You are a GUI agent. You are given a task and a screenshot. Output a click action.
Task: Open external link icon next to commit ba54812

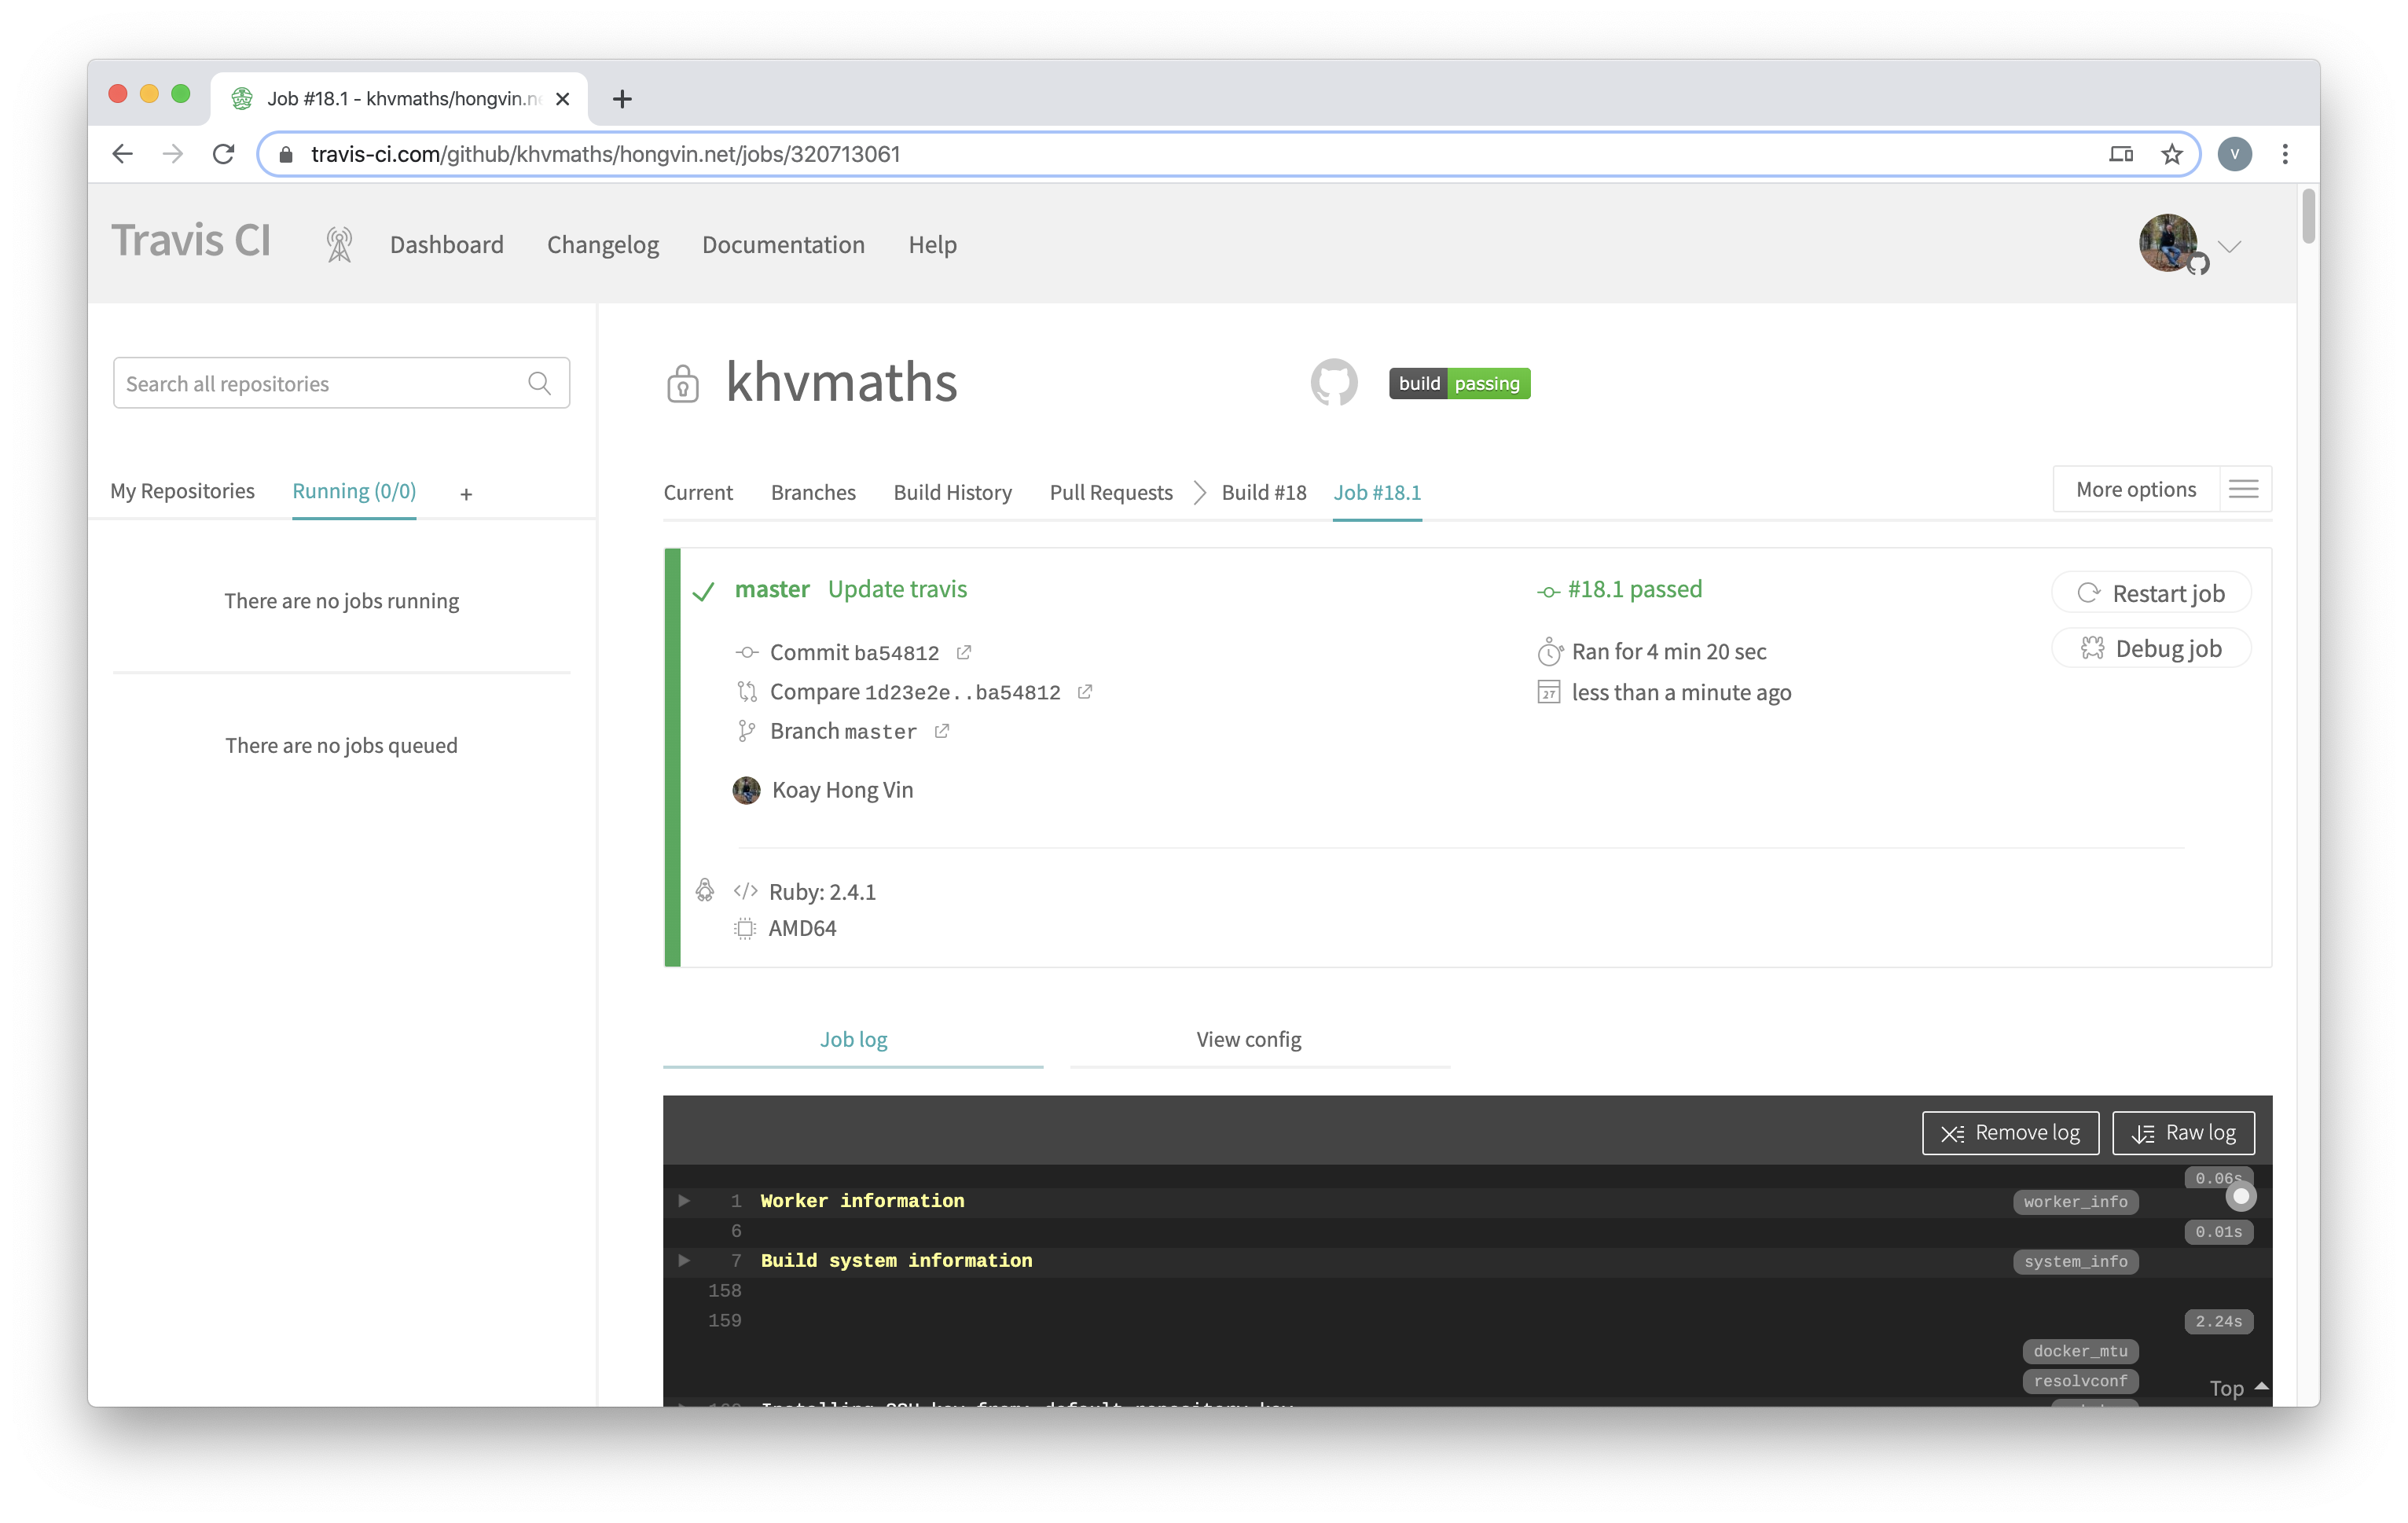pos(964,652)
